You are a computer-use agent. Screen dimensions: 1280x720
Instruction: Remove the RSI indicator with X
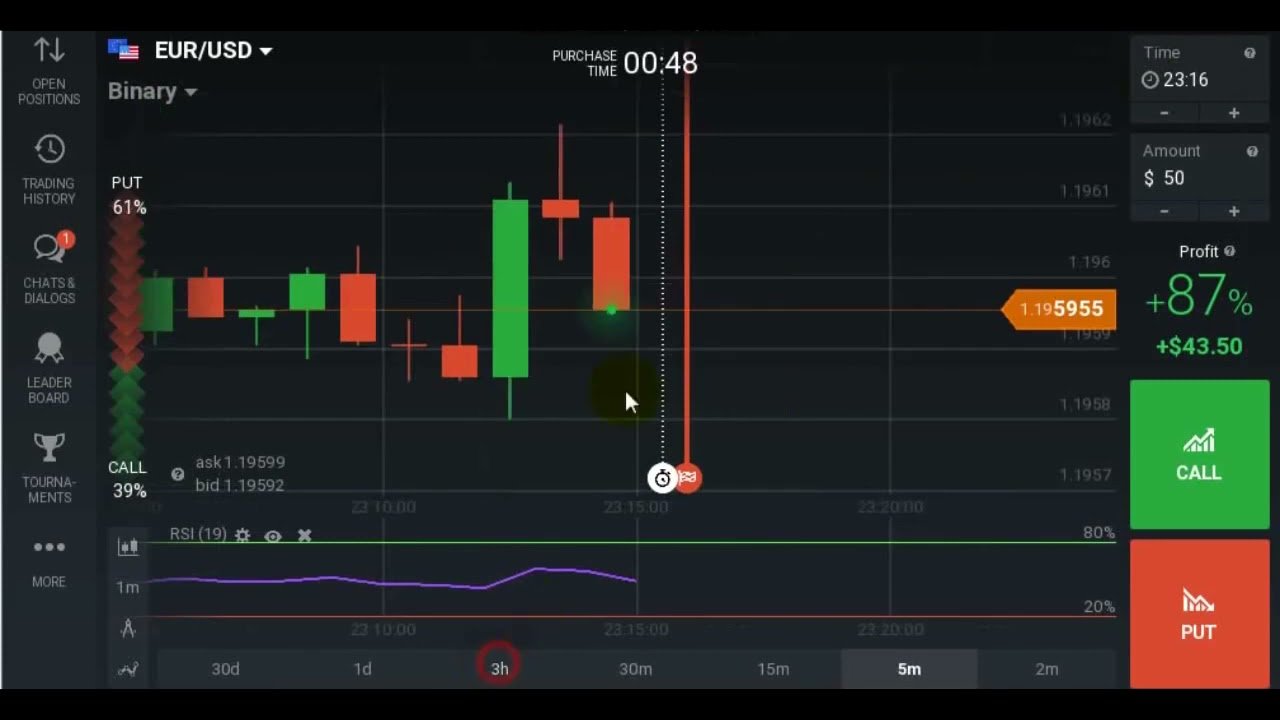pyautogui.click(x=304, y=535)
